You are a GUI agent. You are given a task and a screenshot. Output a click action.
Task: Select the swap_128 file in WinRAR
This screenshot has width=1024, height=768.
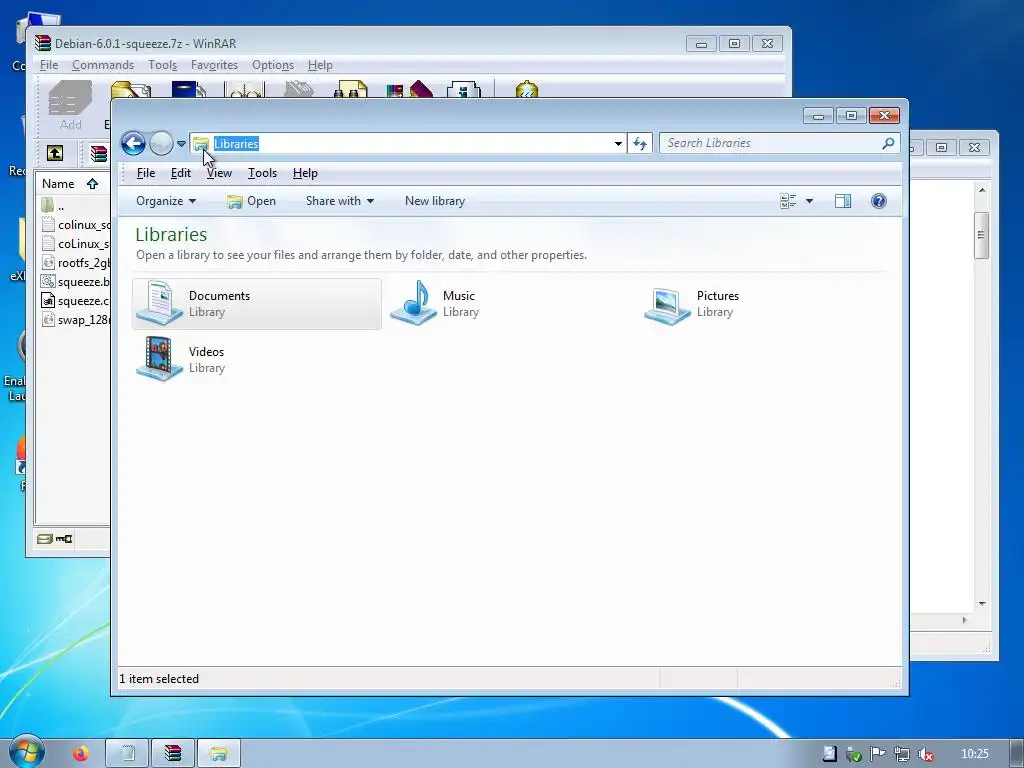pos(74,319)
